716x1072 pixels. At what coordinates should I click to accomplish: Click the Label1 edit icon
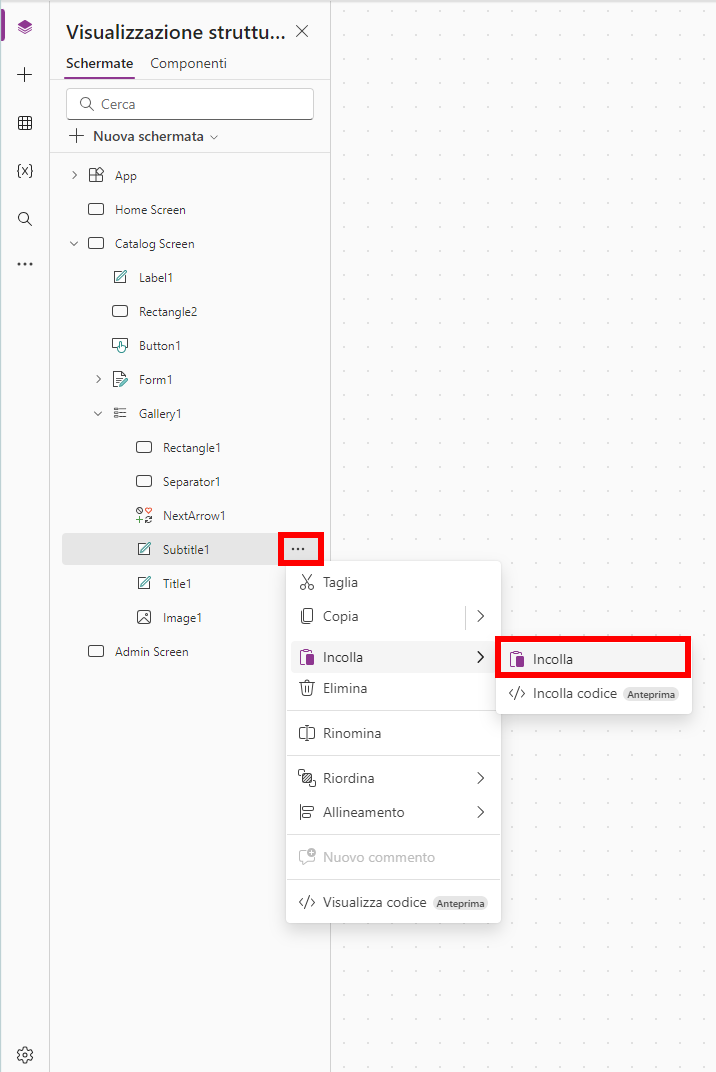[x=120, y=277]
